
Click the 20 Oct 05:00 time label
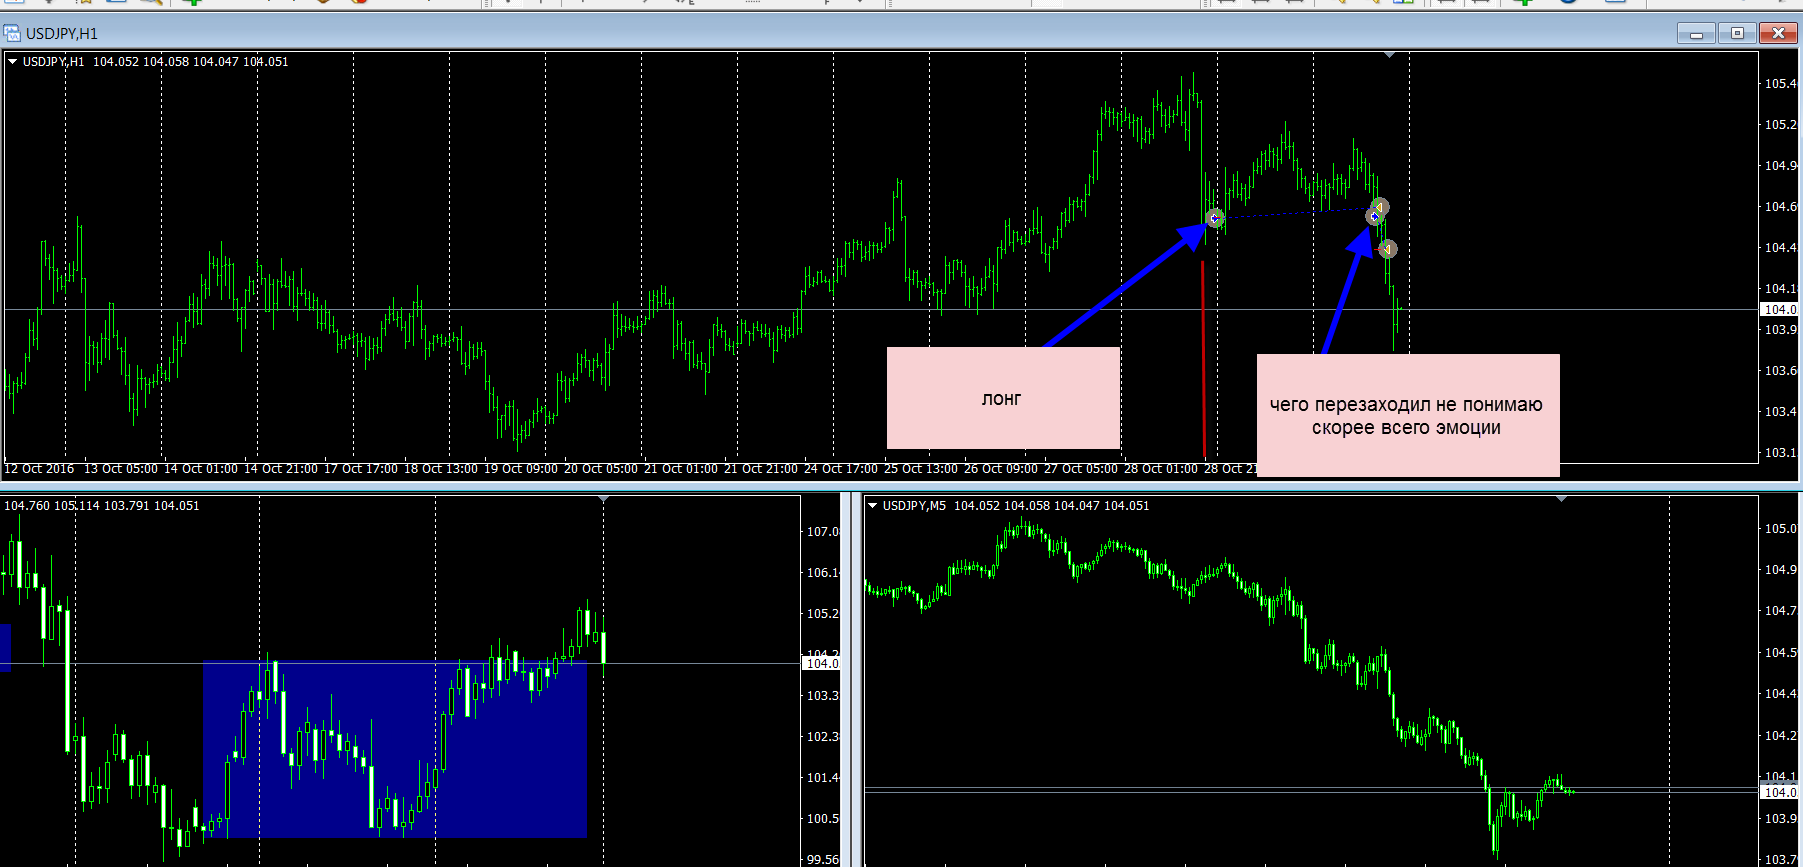601,468
